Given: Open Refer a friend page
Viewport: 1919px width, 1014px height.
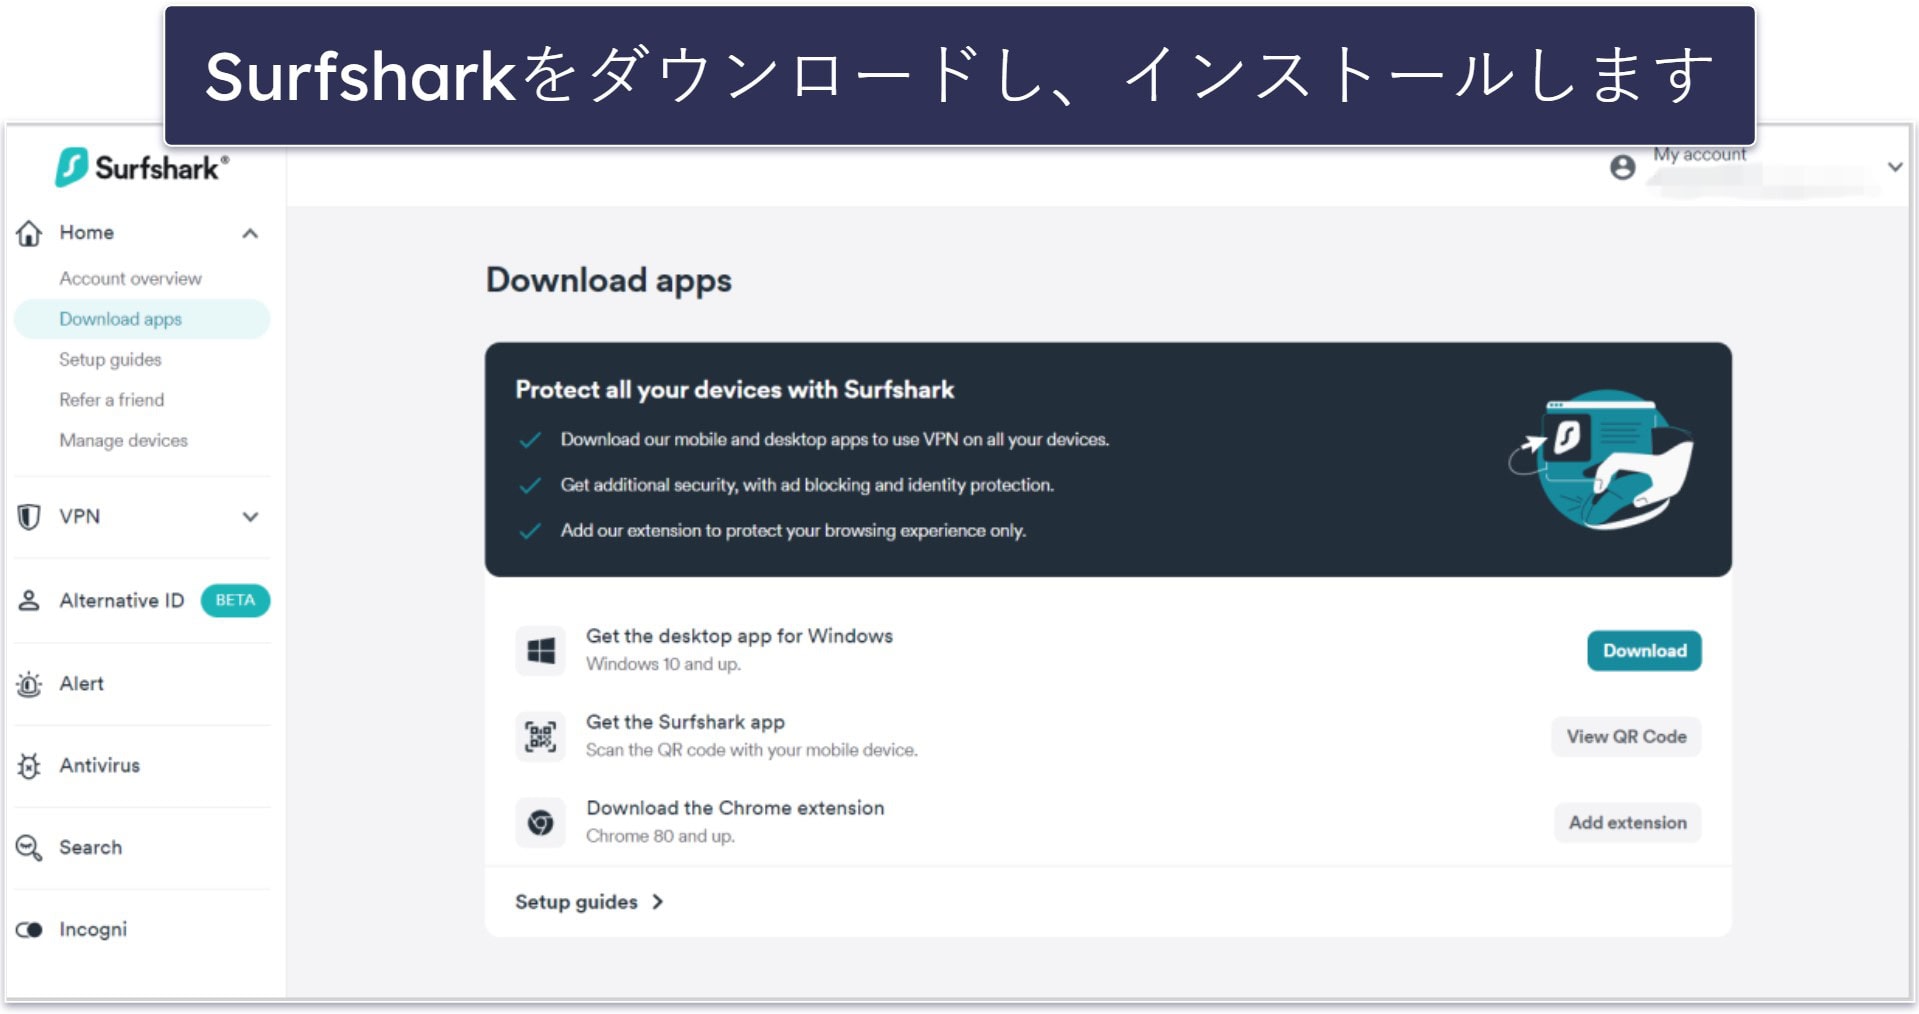Looking at the screenshot, I should (x=111, y=400).
